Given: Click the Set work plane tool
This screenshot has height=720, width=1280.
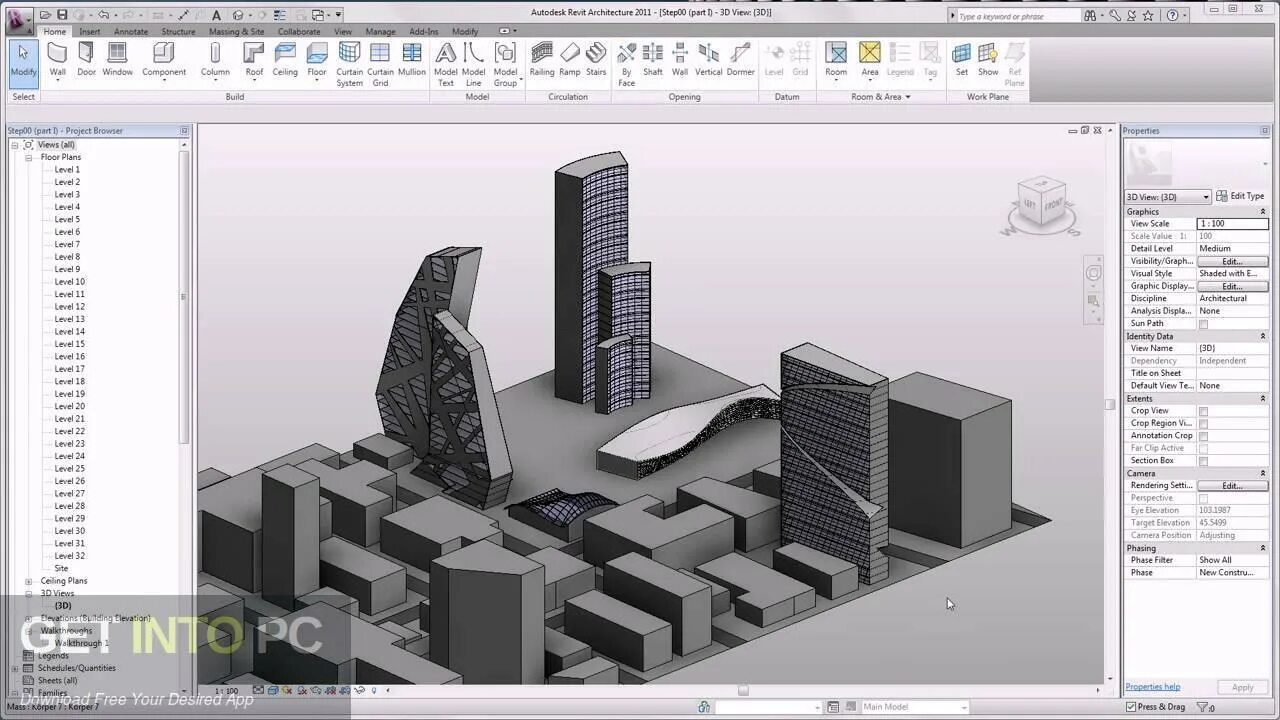Looking at the screenshot, I should point(961,60).
